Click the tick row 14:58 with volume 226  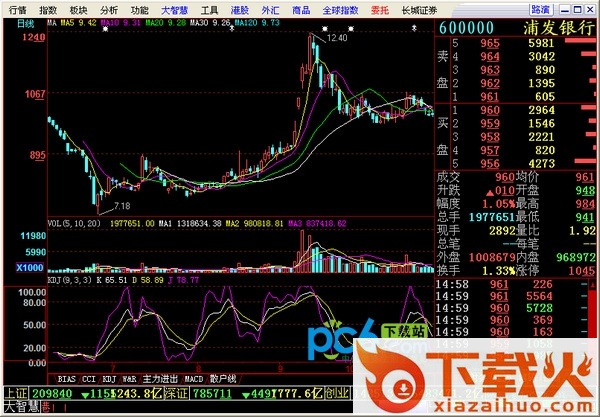[512, 284]
